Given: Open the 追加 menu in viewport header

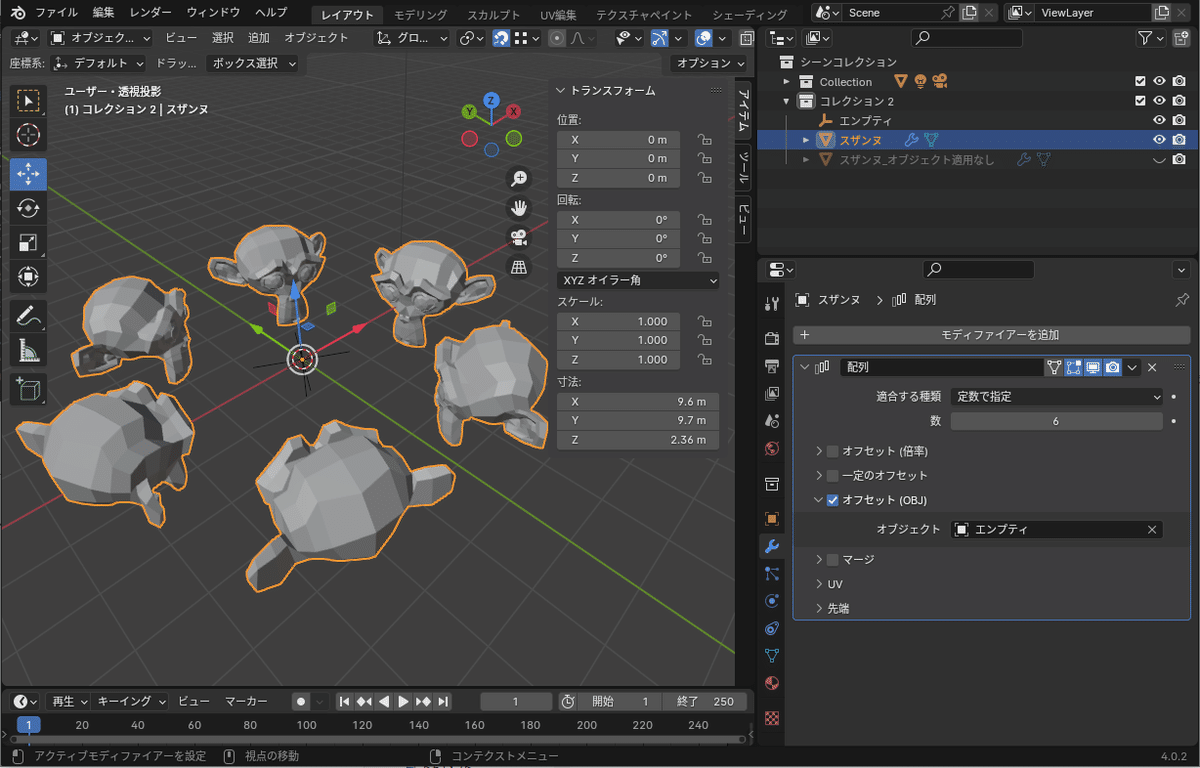Looking at the screenshot, I should (259, 38).
